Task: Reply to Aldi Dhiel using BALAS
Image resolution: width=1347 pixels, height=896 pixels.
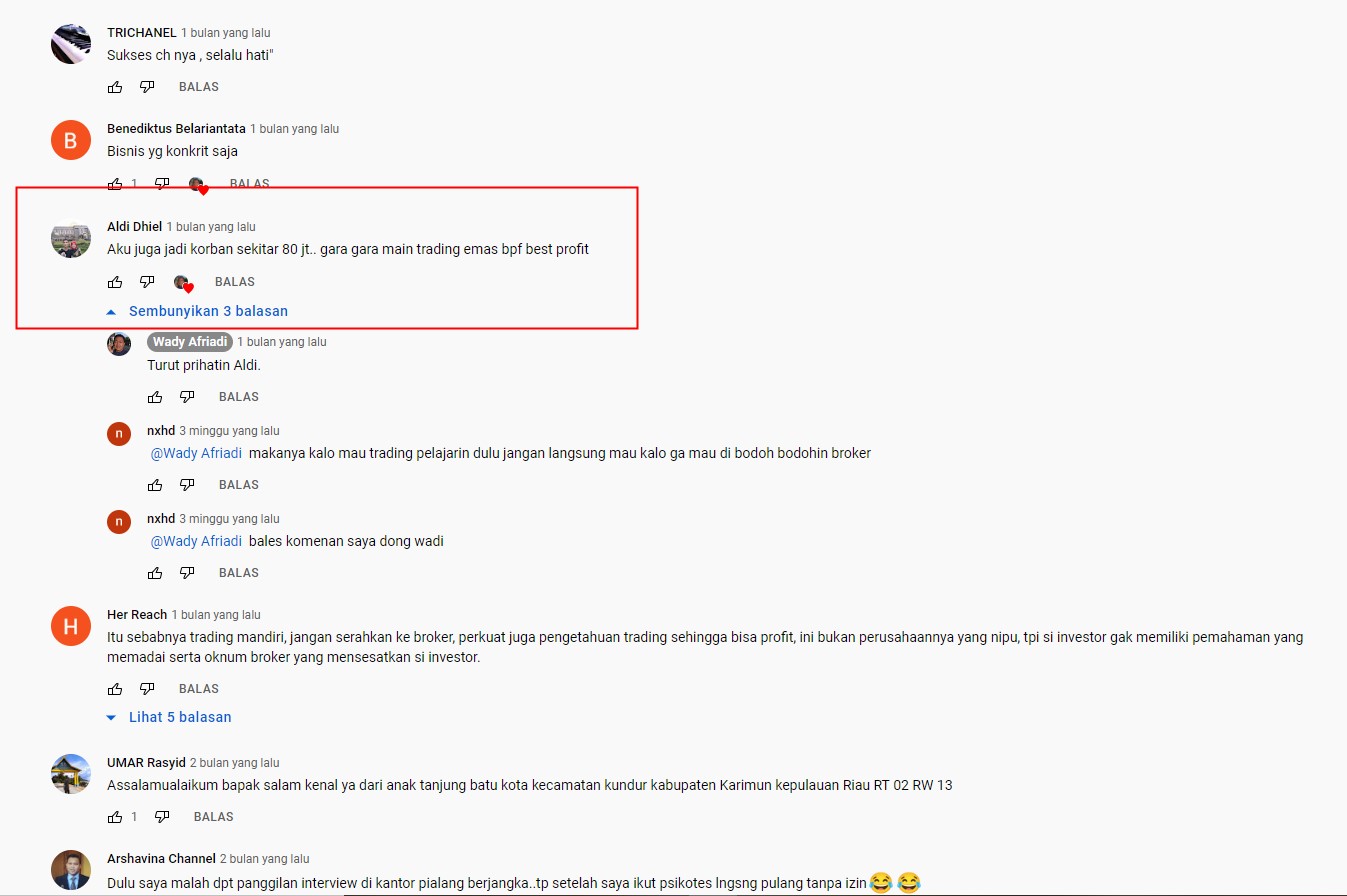Action: [x=235, y=282]
